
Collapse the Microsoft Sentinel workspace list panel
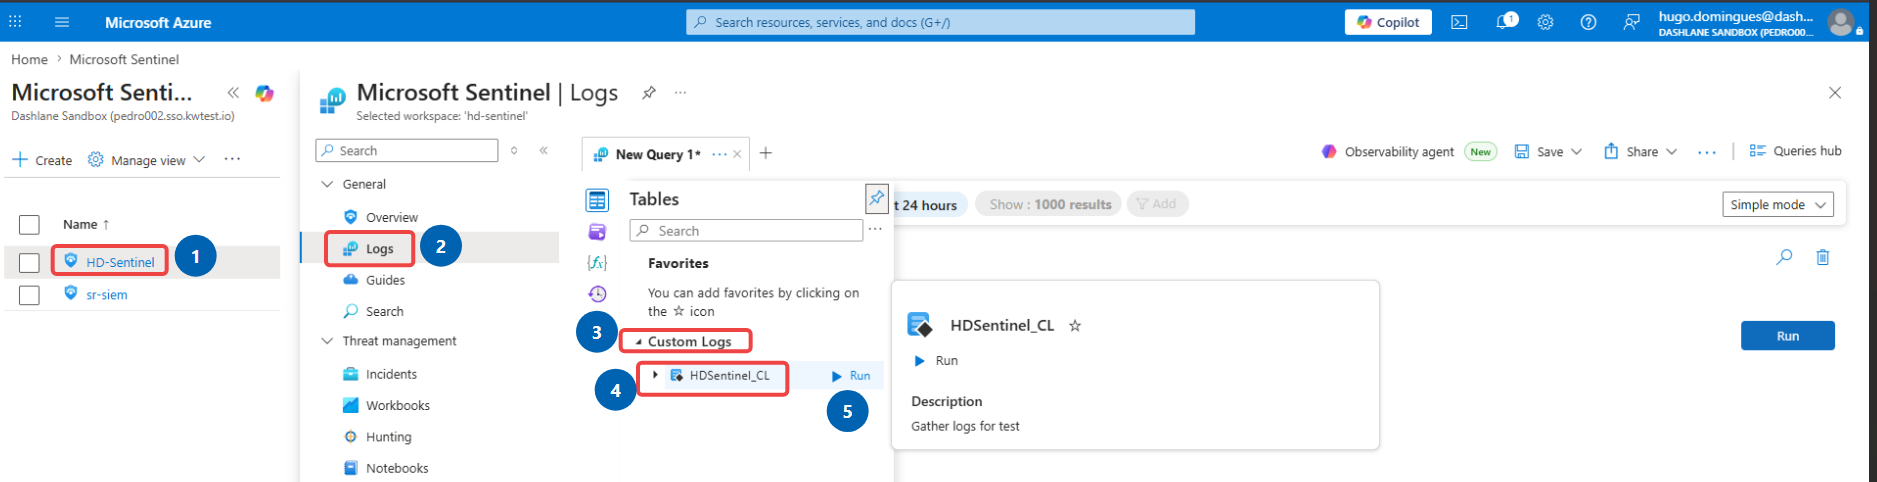(233, 92)
